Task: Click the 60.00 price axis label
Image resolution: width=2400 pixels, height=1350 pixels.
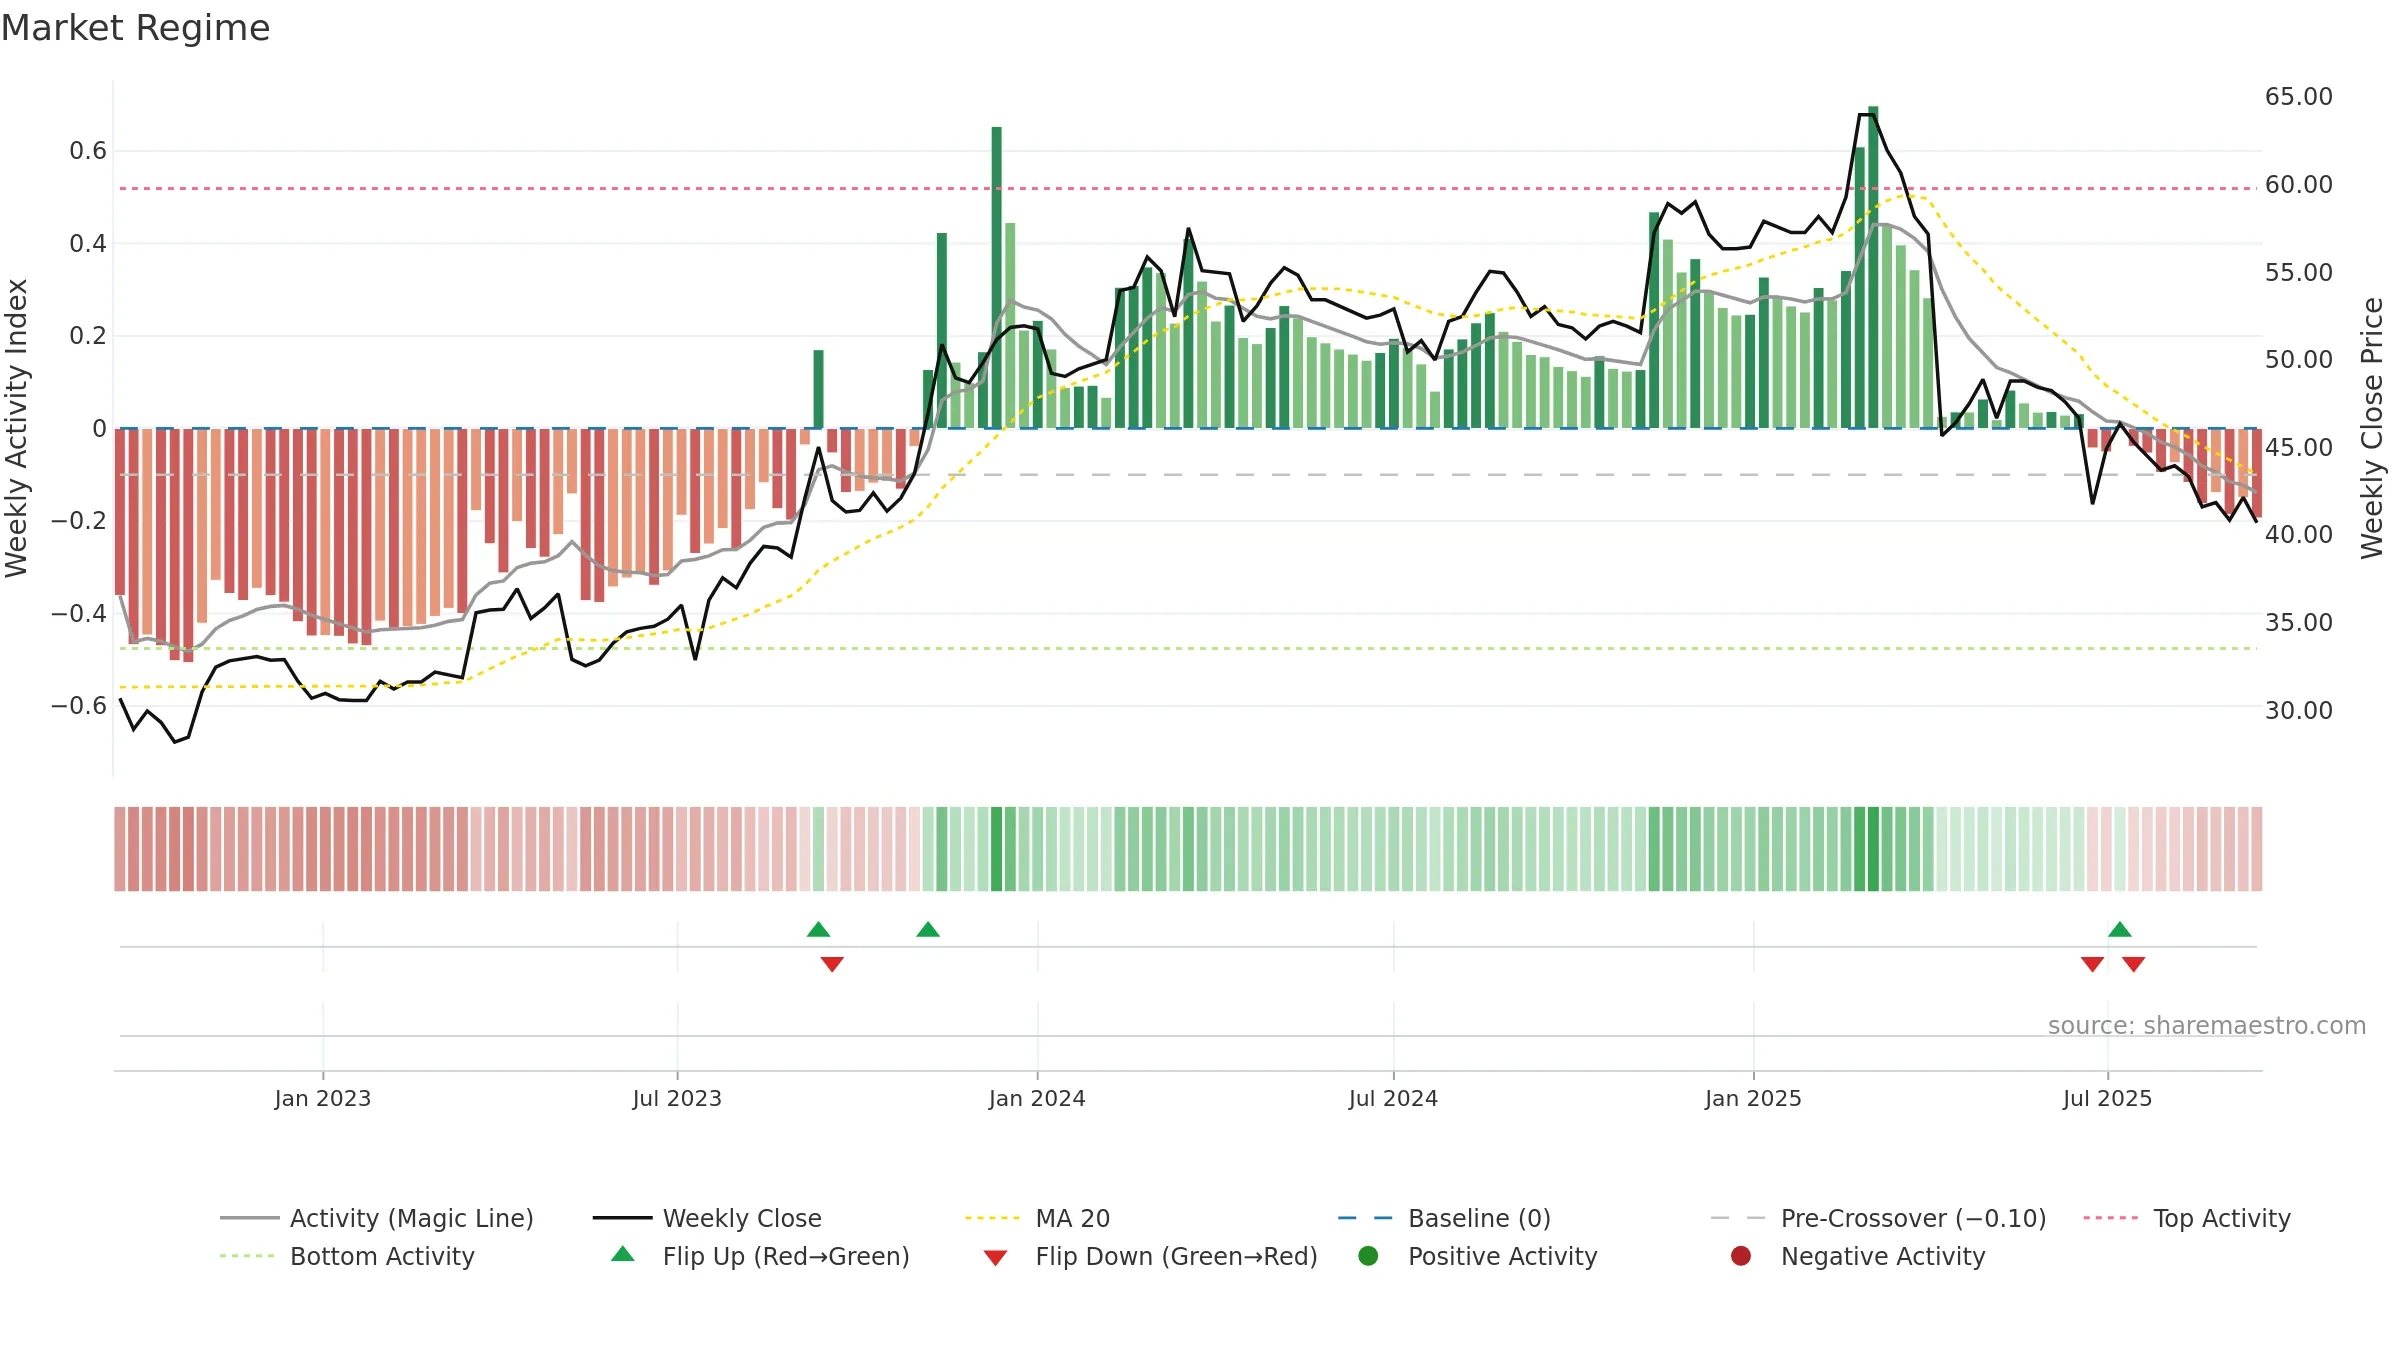Action: [x=2299, y=185]
